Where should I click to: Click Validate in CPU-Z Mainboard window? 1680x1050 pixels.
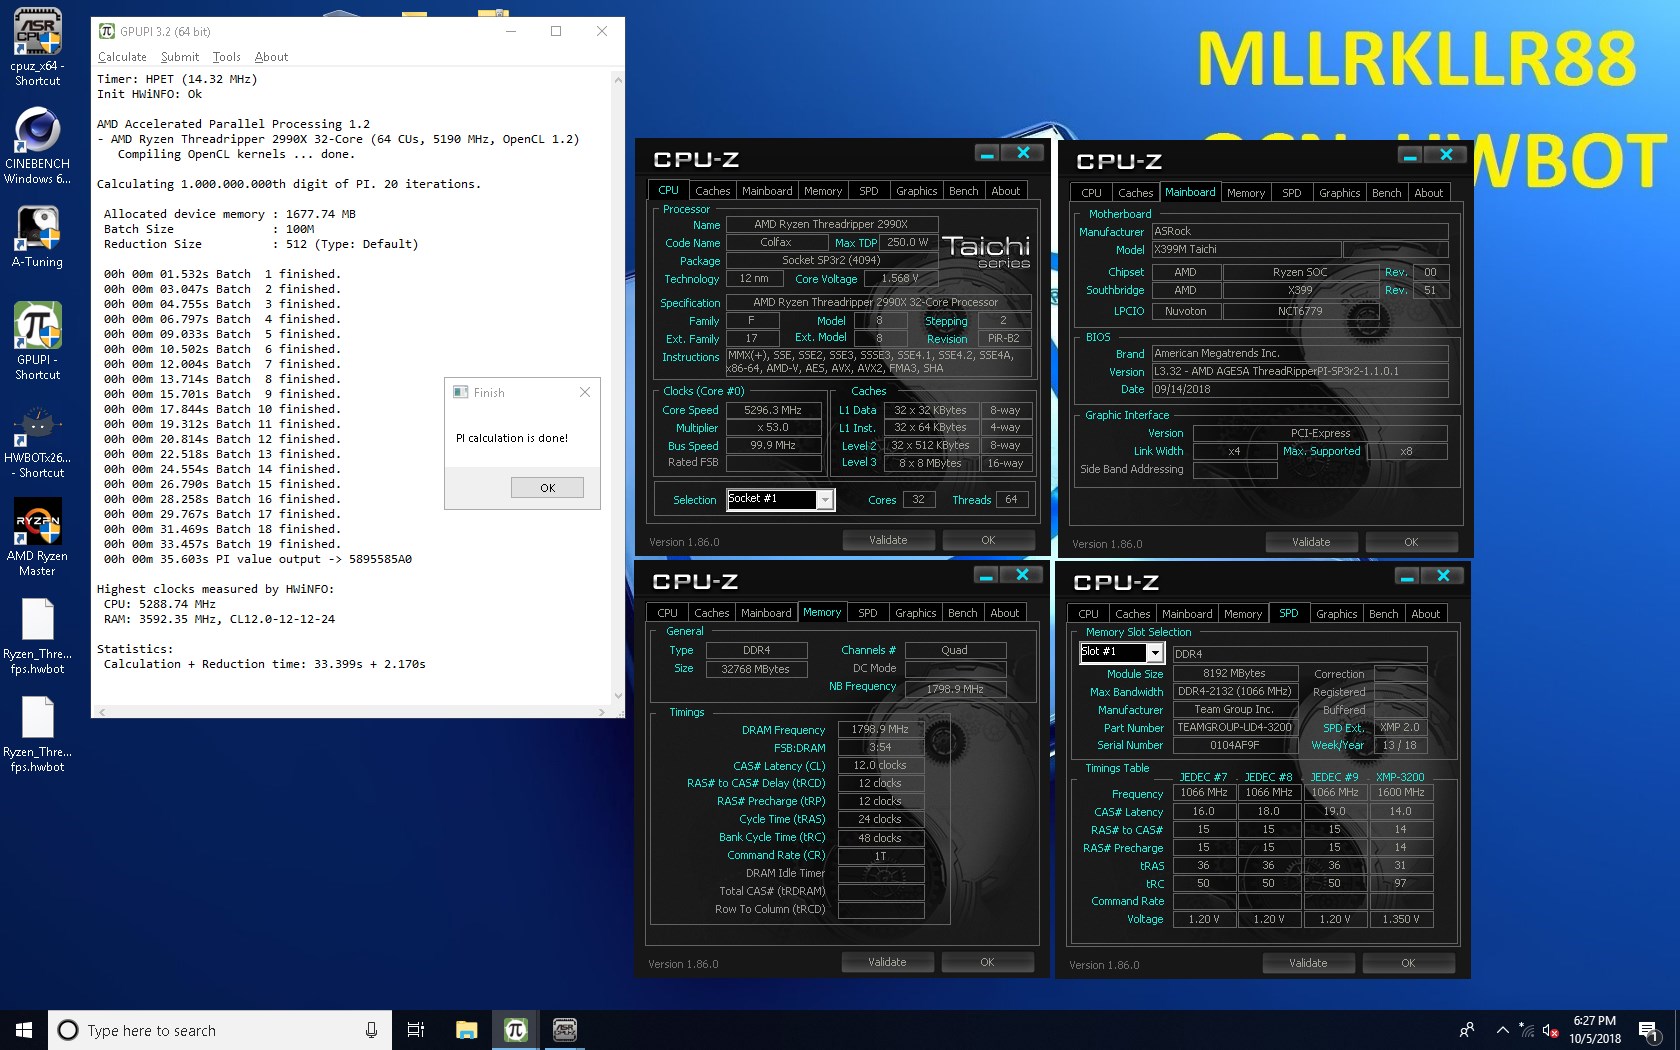pyautogui.click(x=1311, y=542)
